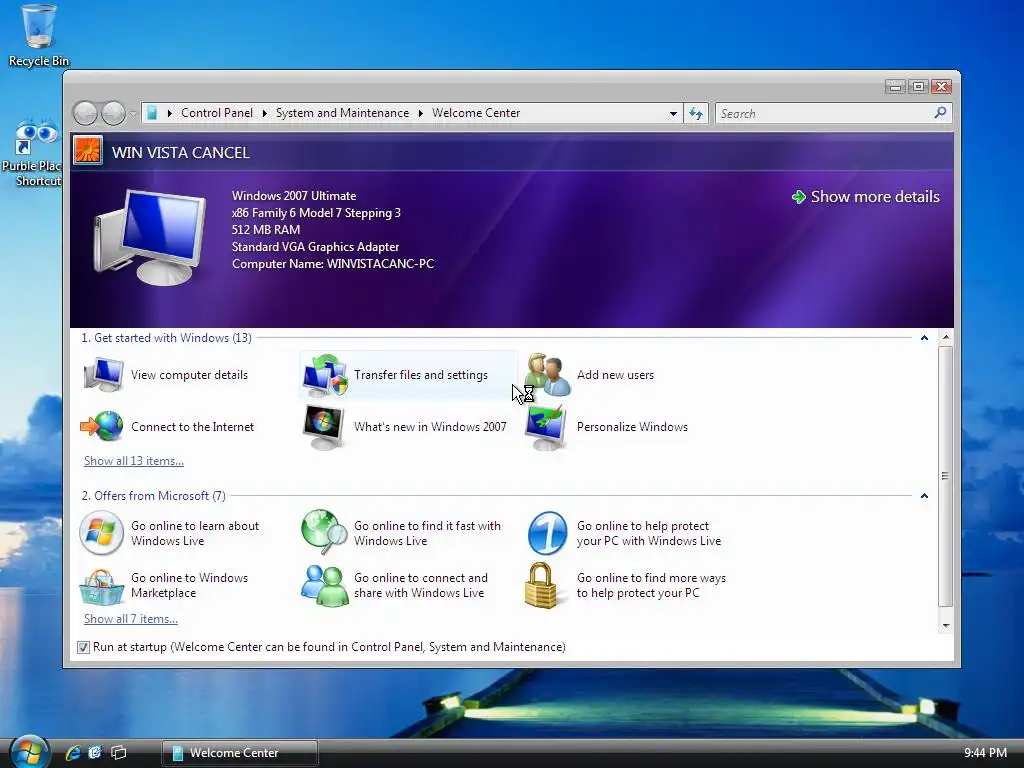1024x768 pixels.
Task: Click padlock icon for more protection ways
Action: point(541,585)
